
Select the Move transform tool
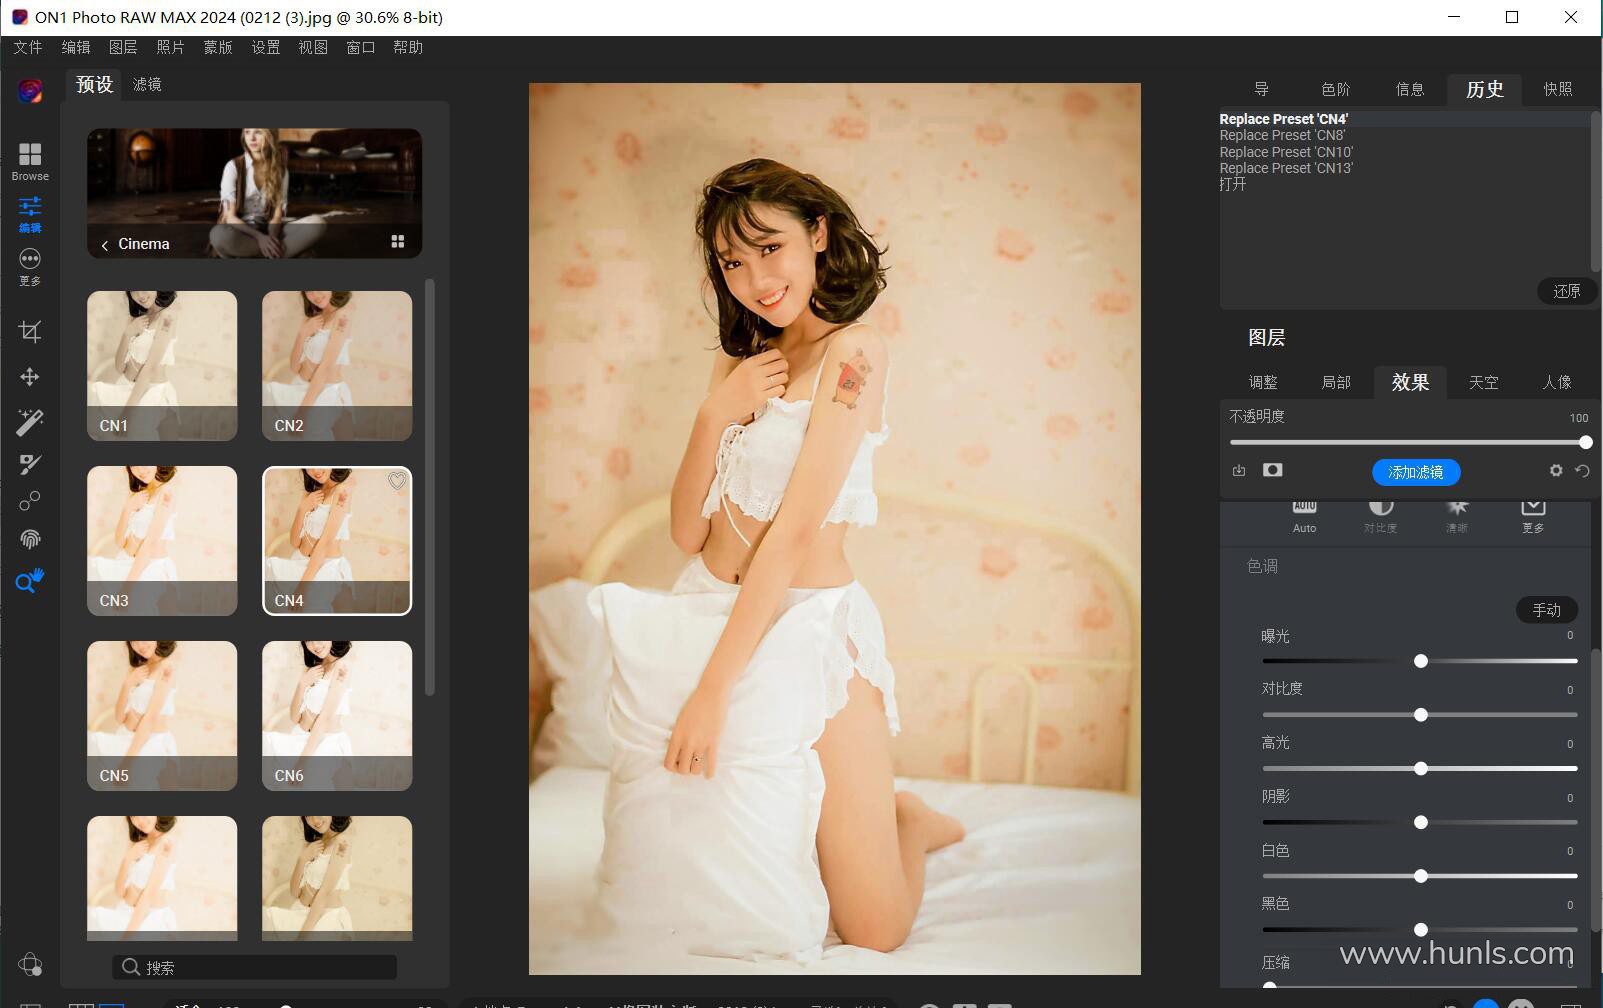(30, 377)
